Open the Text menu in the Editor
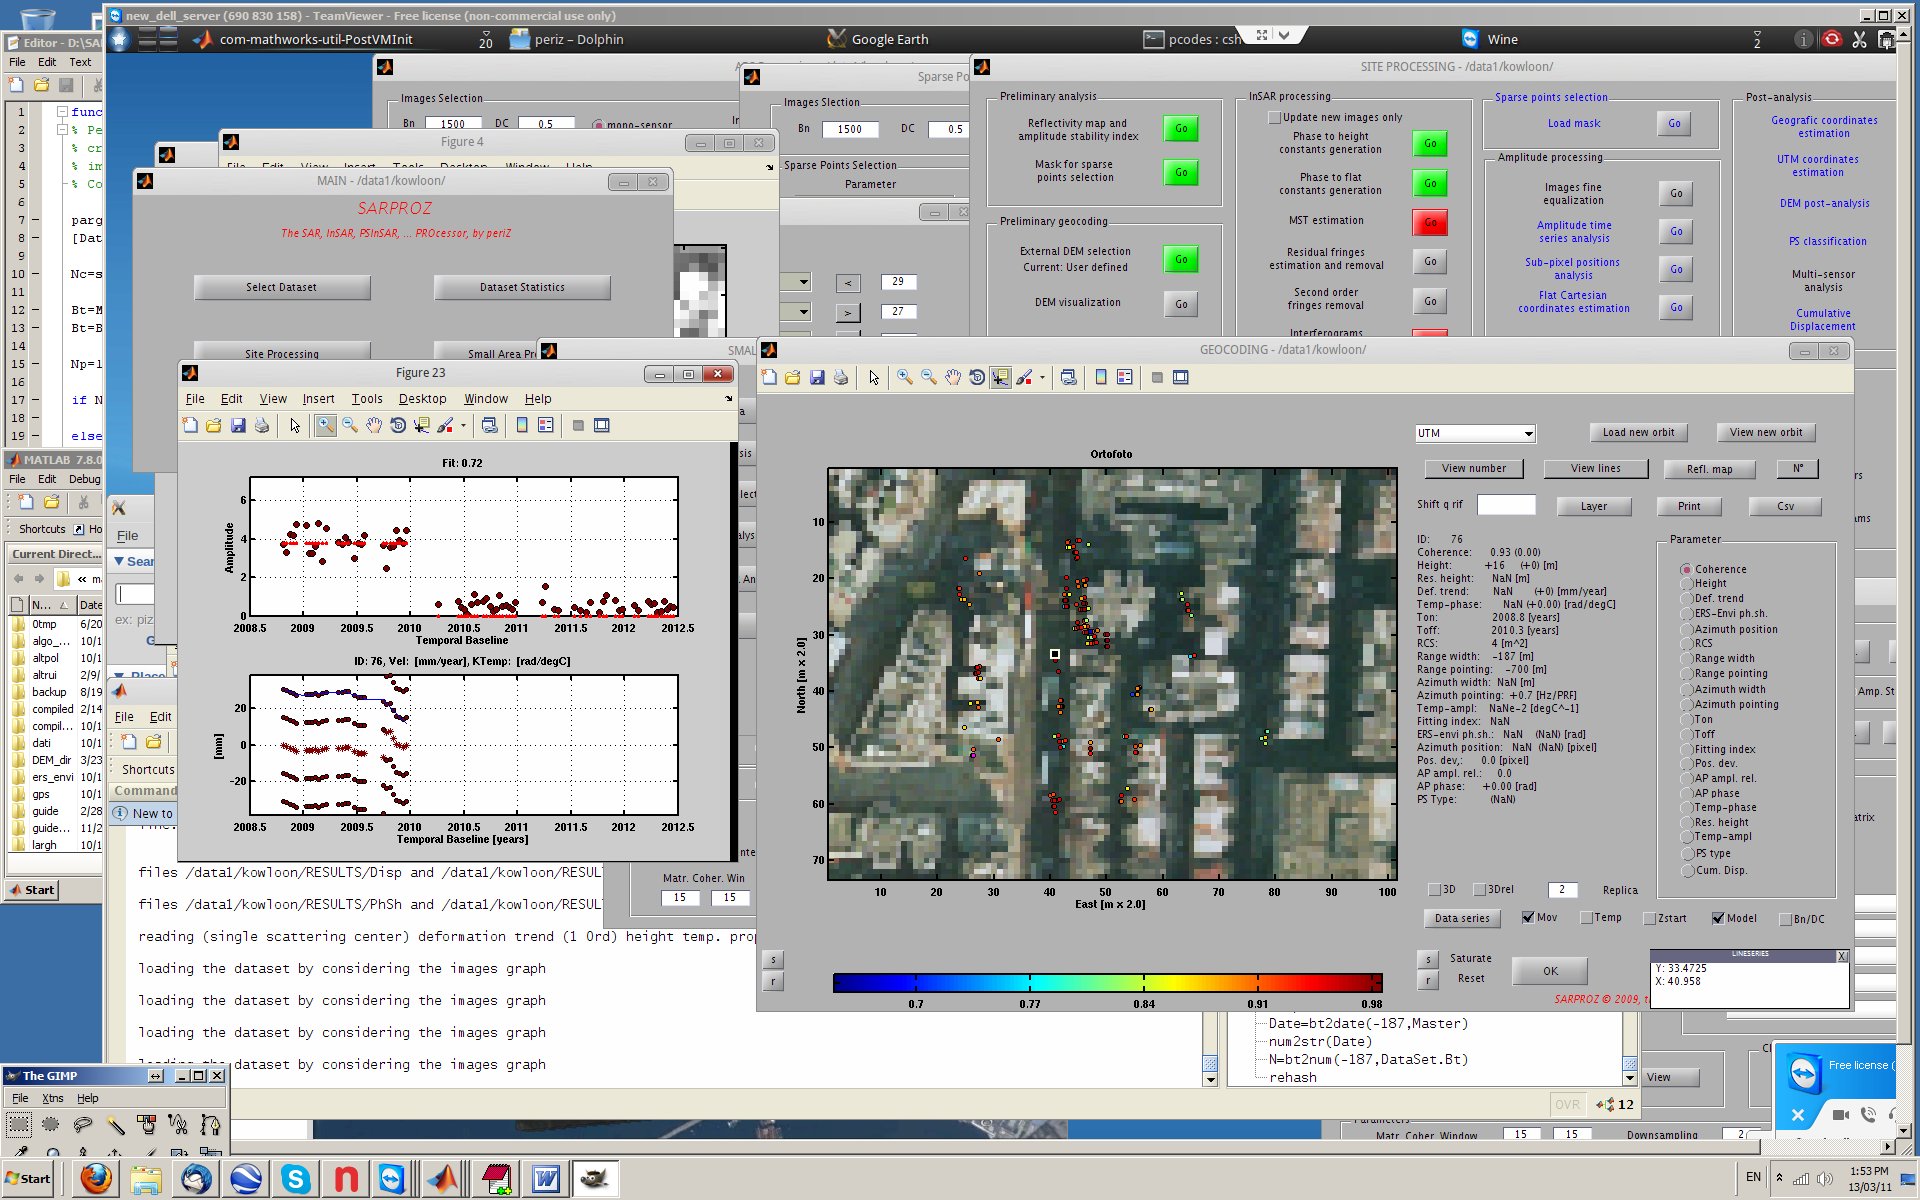Image resolution: width=1920 pixels, height=1200 pixels. coord(80,62)
